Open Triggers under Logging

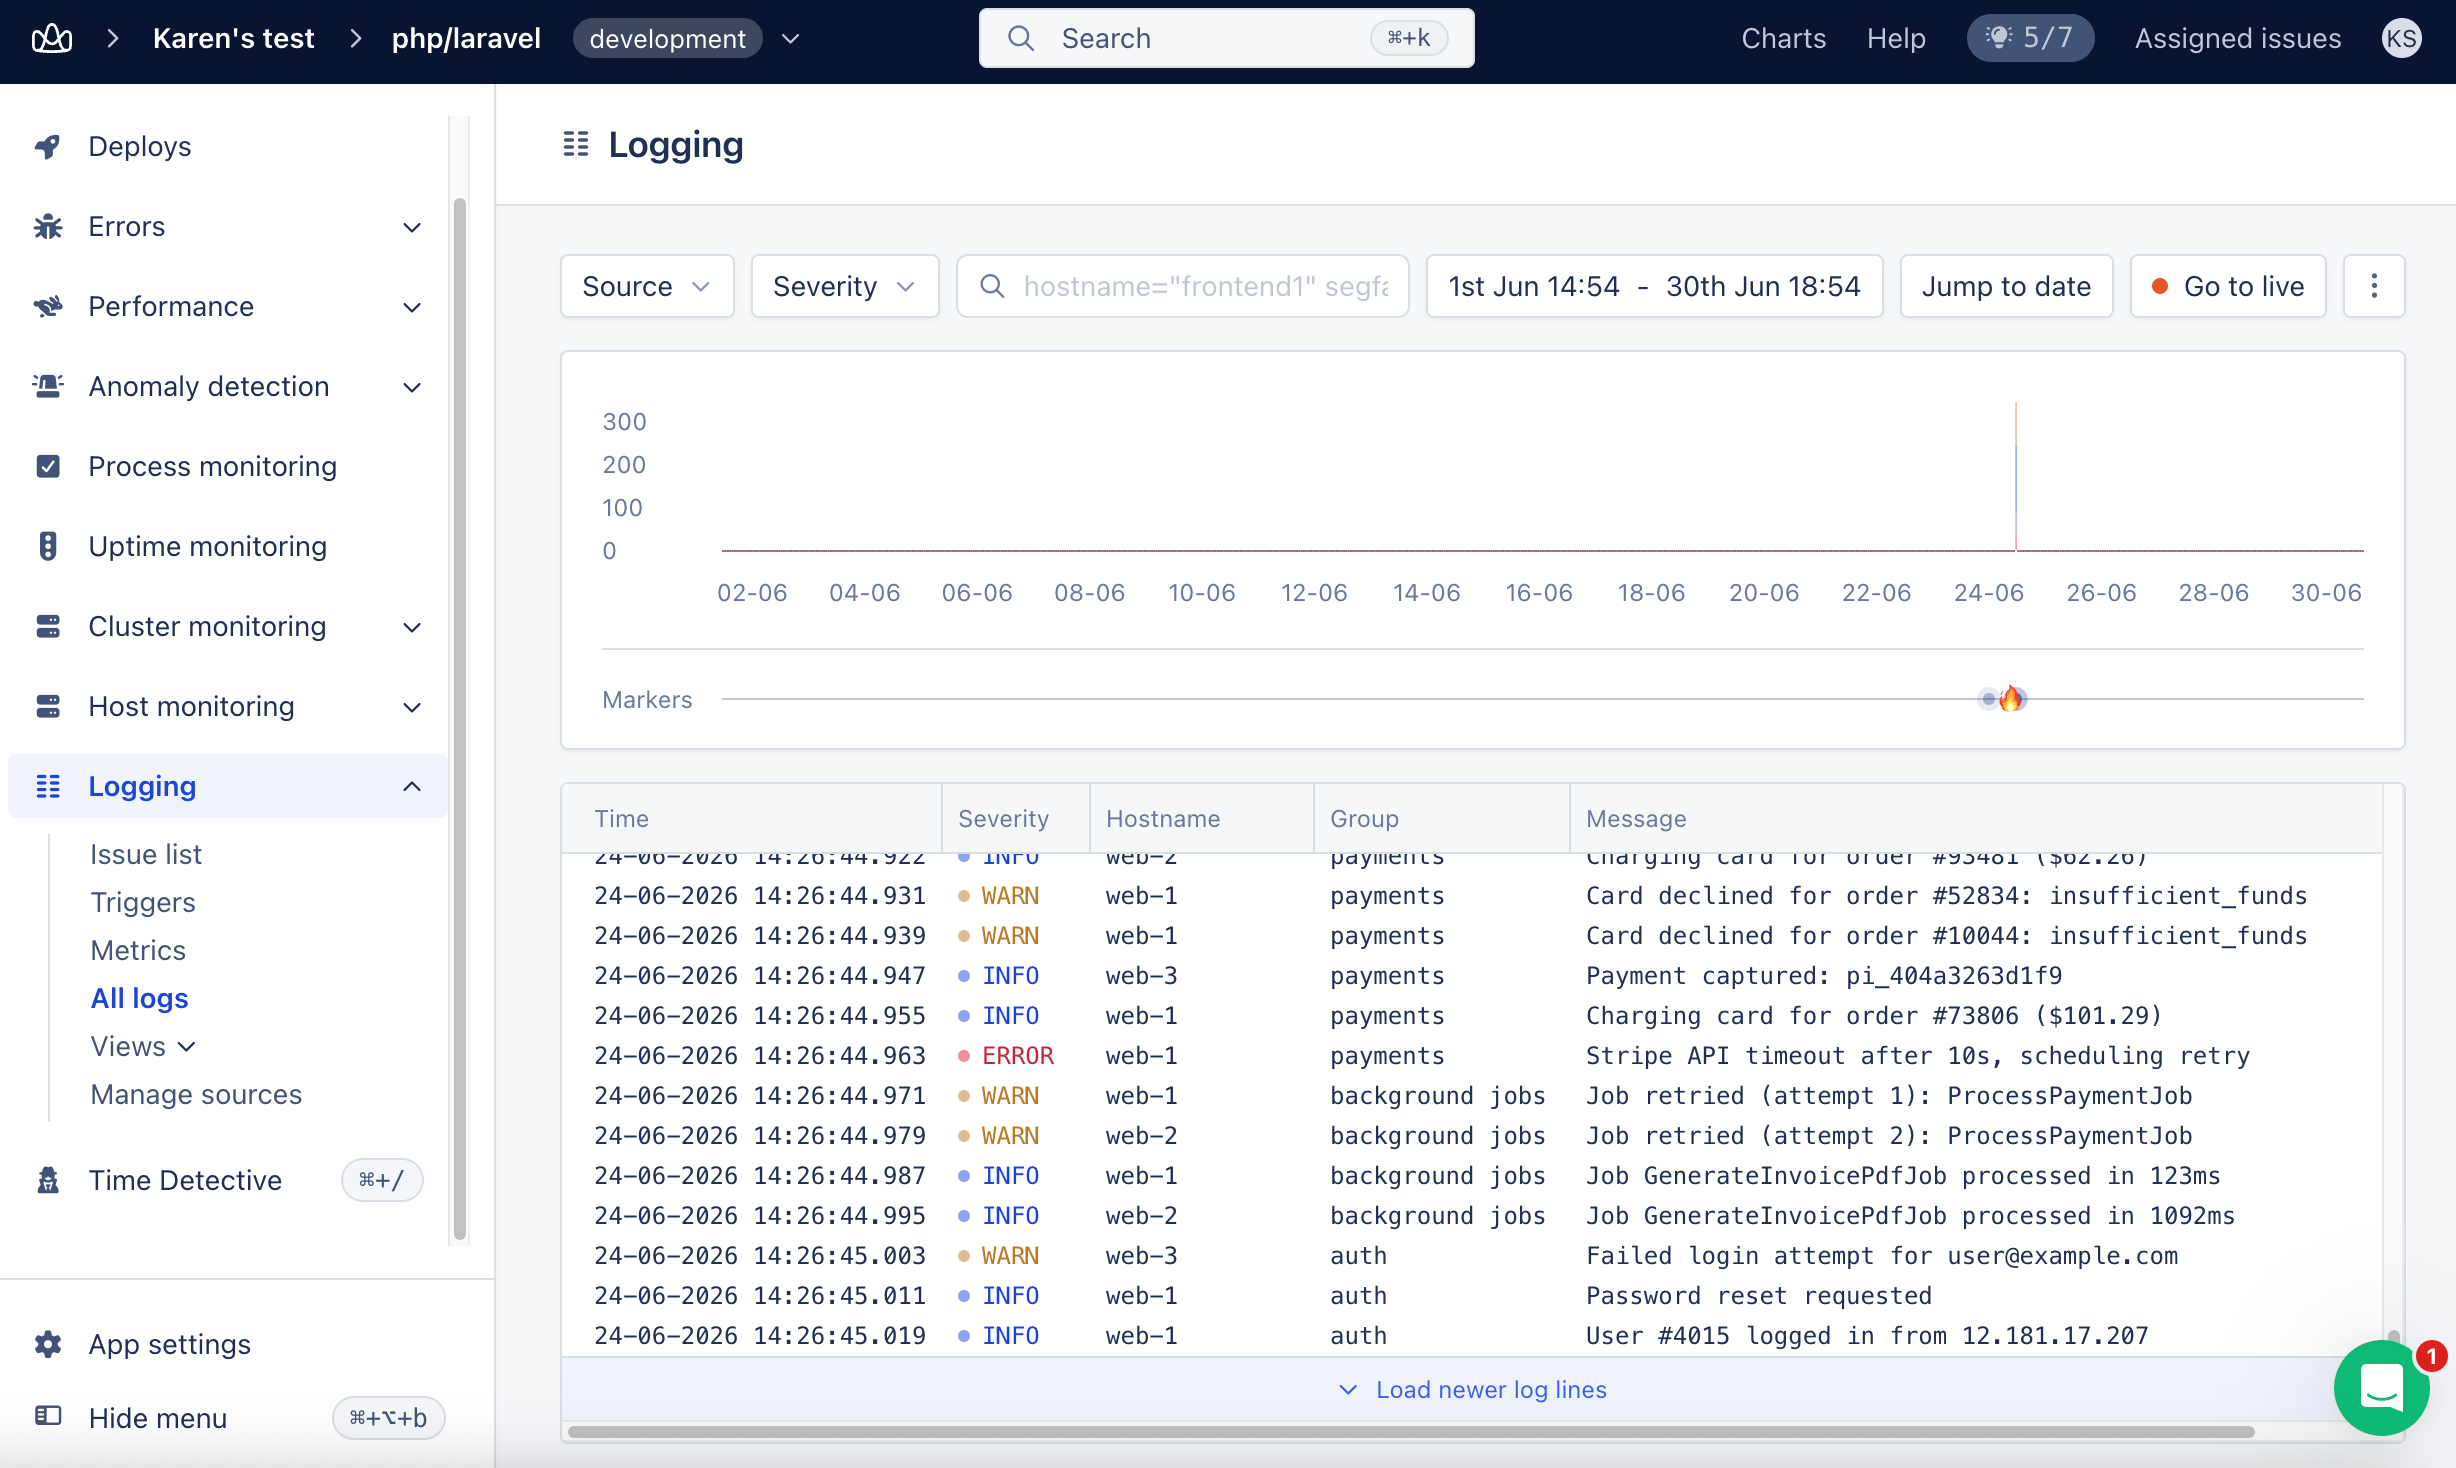143,902
